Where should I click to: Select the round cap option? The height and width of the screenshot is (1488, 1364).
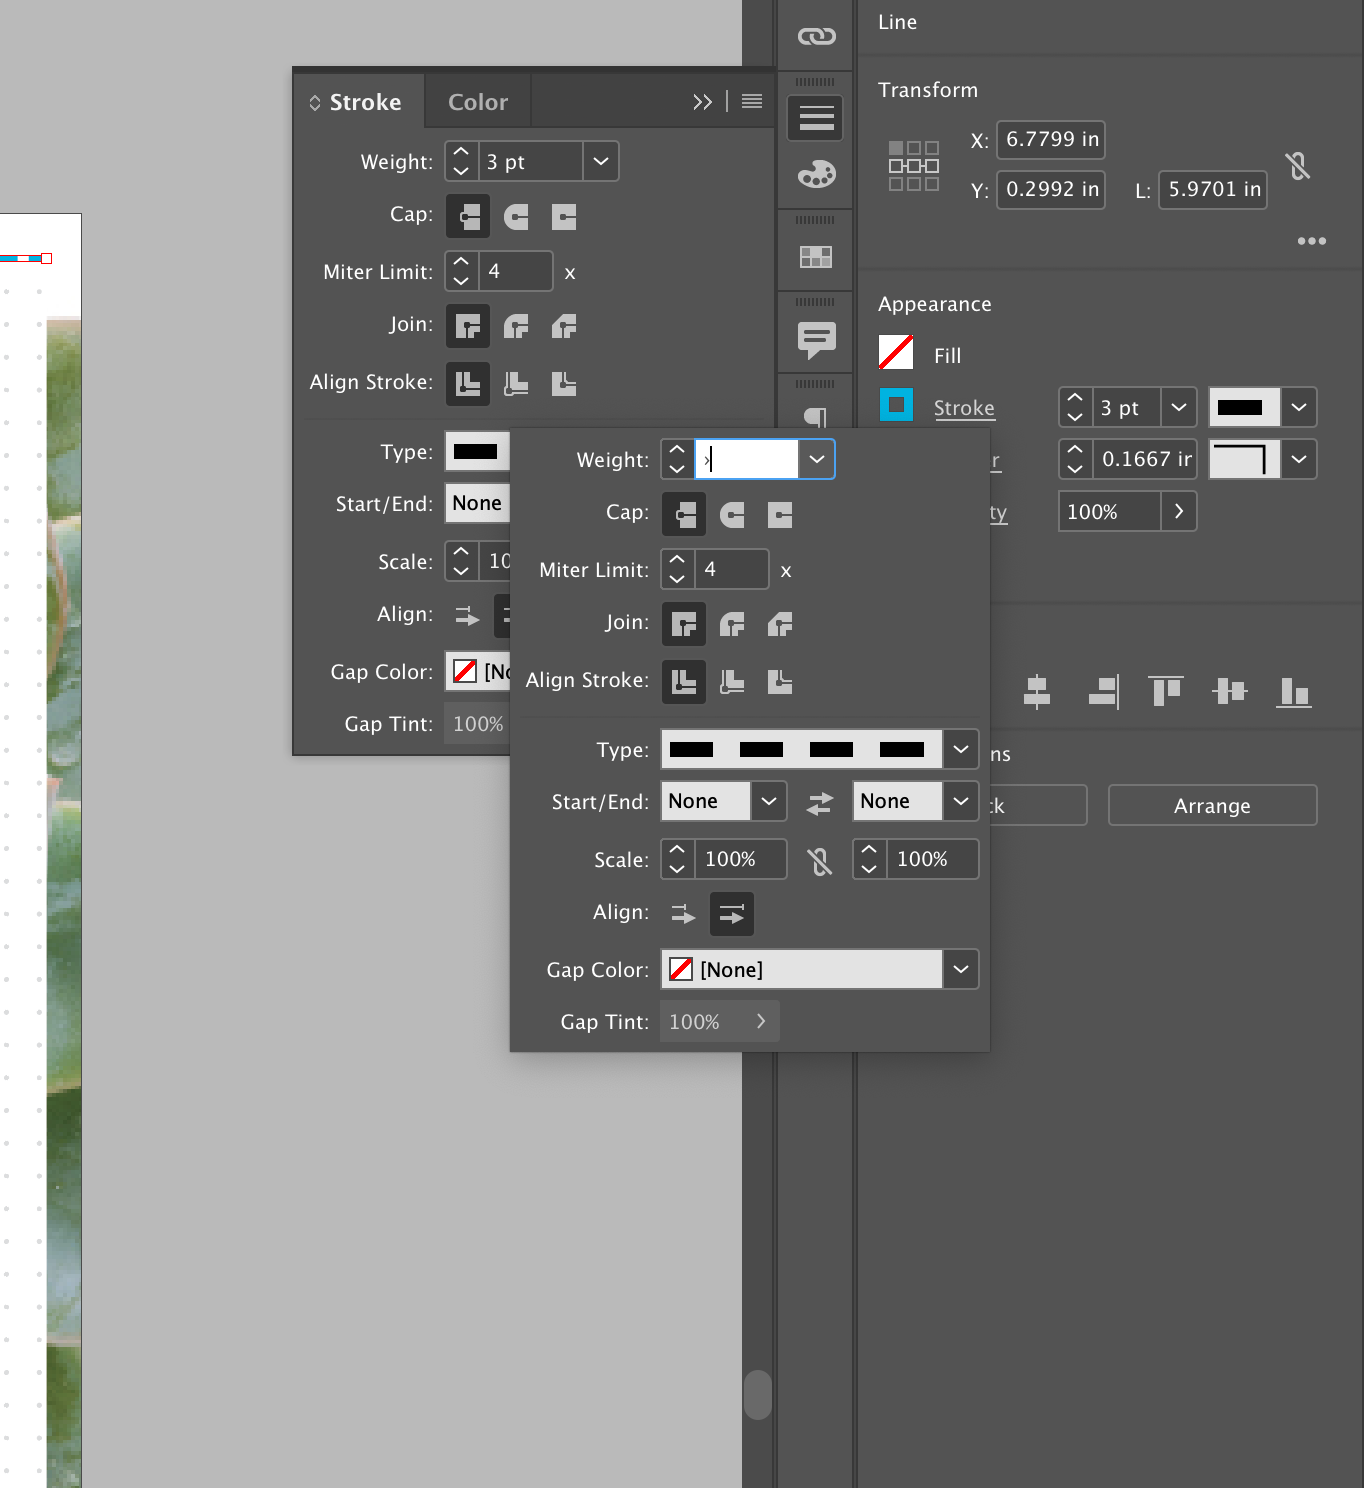(732, 514)
